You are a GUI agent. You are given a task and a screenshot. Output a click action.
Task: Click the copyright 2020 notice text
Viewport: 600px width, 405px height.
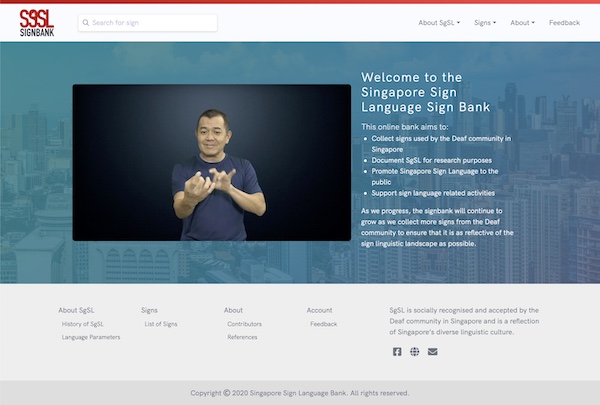(x=300, y=393)
